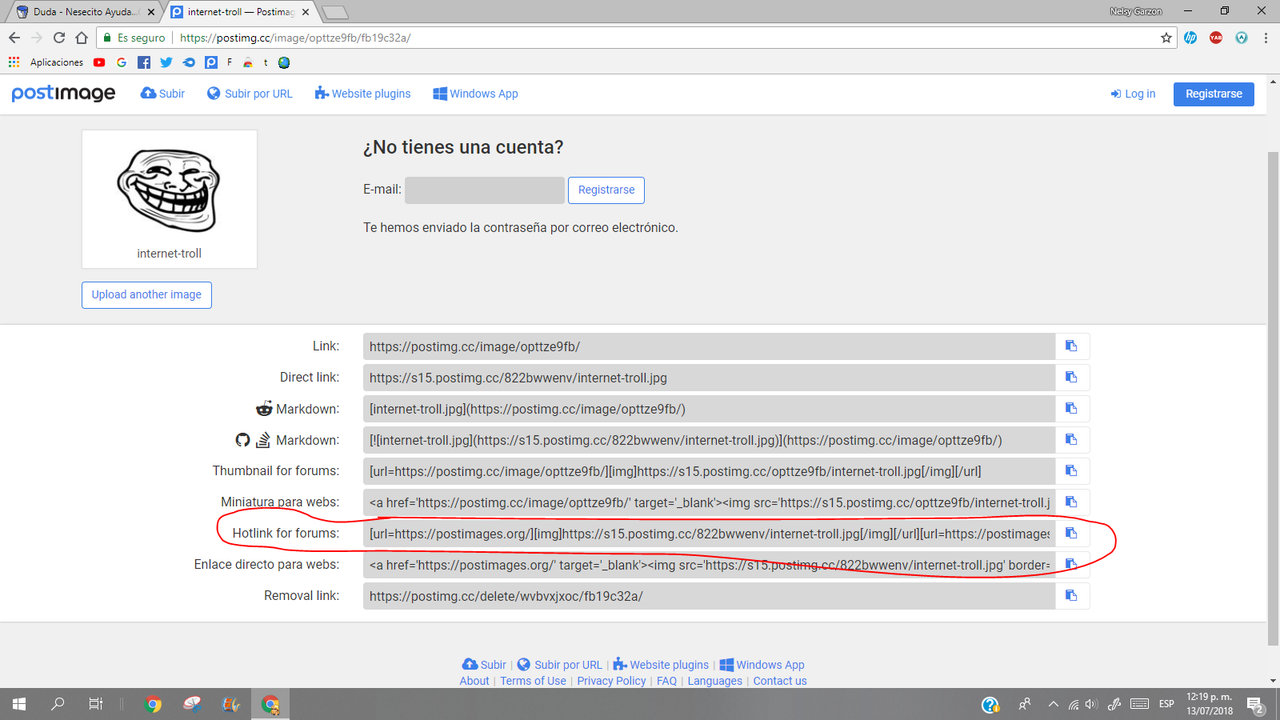Image resolution: width=1280 pixels, height=720 pixels.
Task: Bookmark this page with the star icon
Action: [1166, 38]
